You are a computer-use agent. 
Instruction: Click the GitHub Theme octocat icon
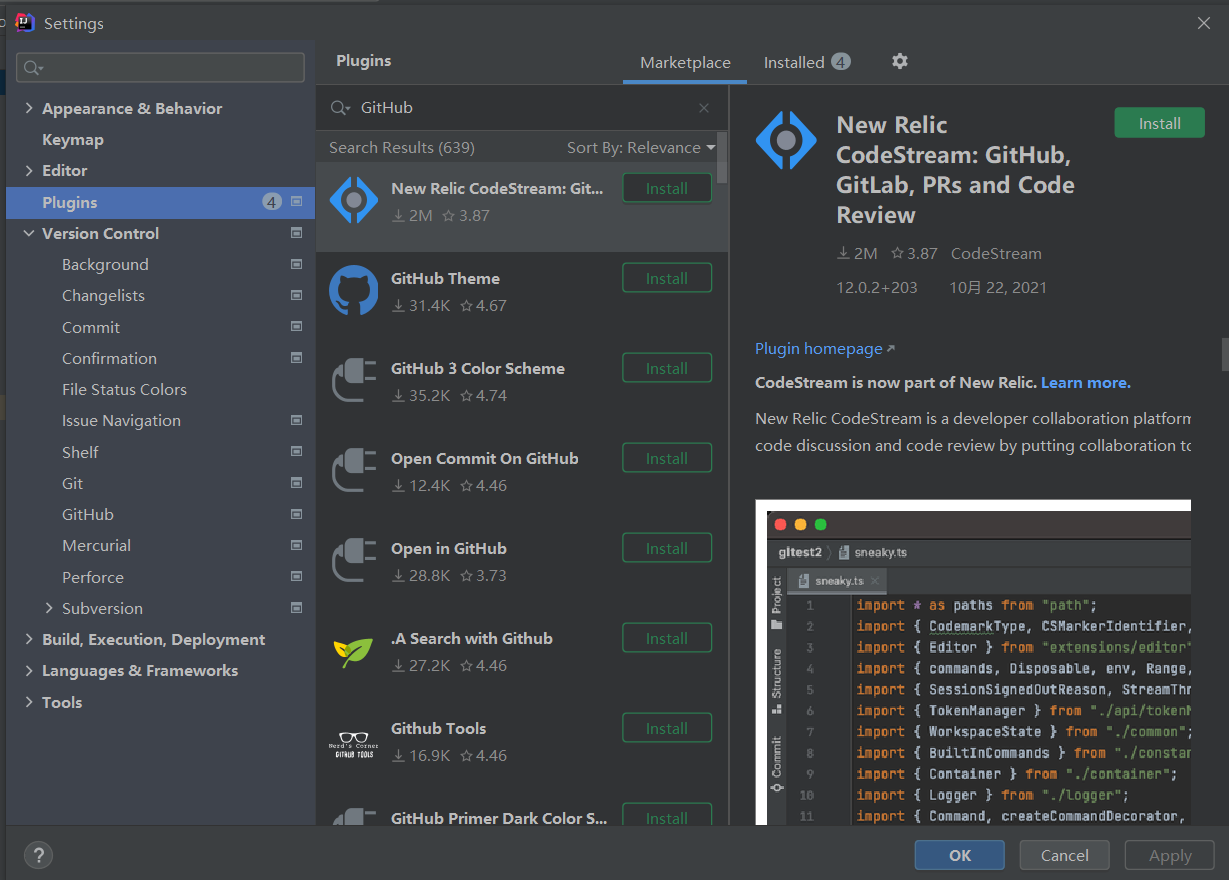pos(354,290)
